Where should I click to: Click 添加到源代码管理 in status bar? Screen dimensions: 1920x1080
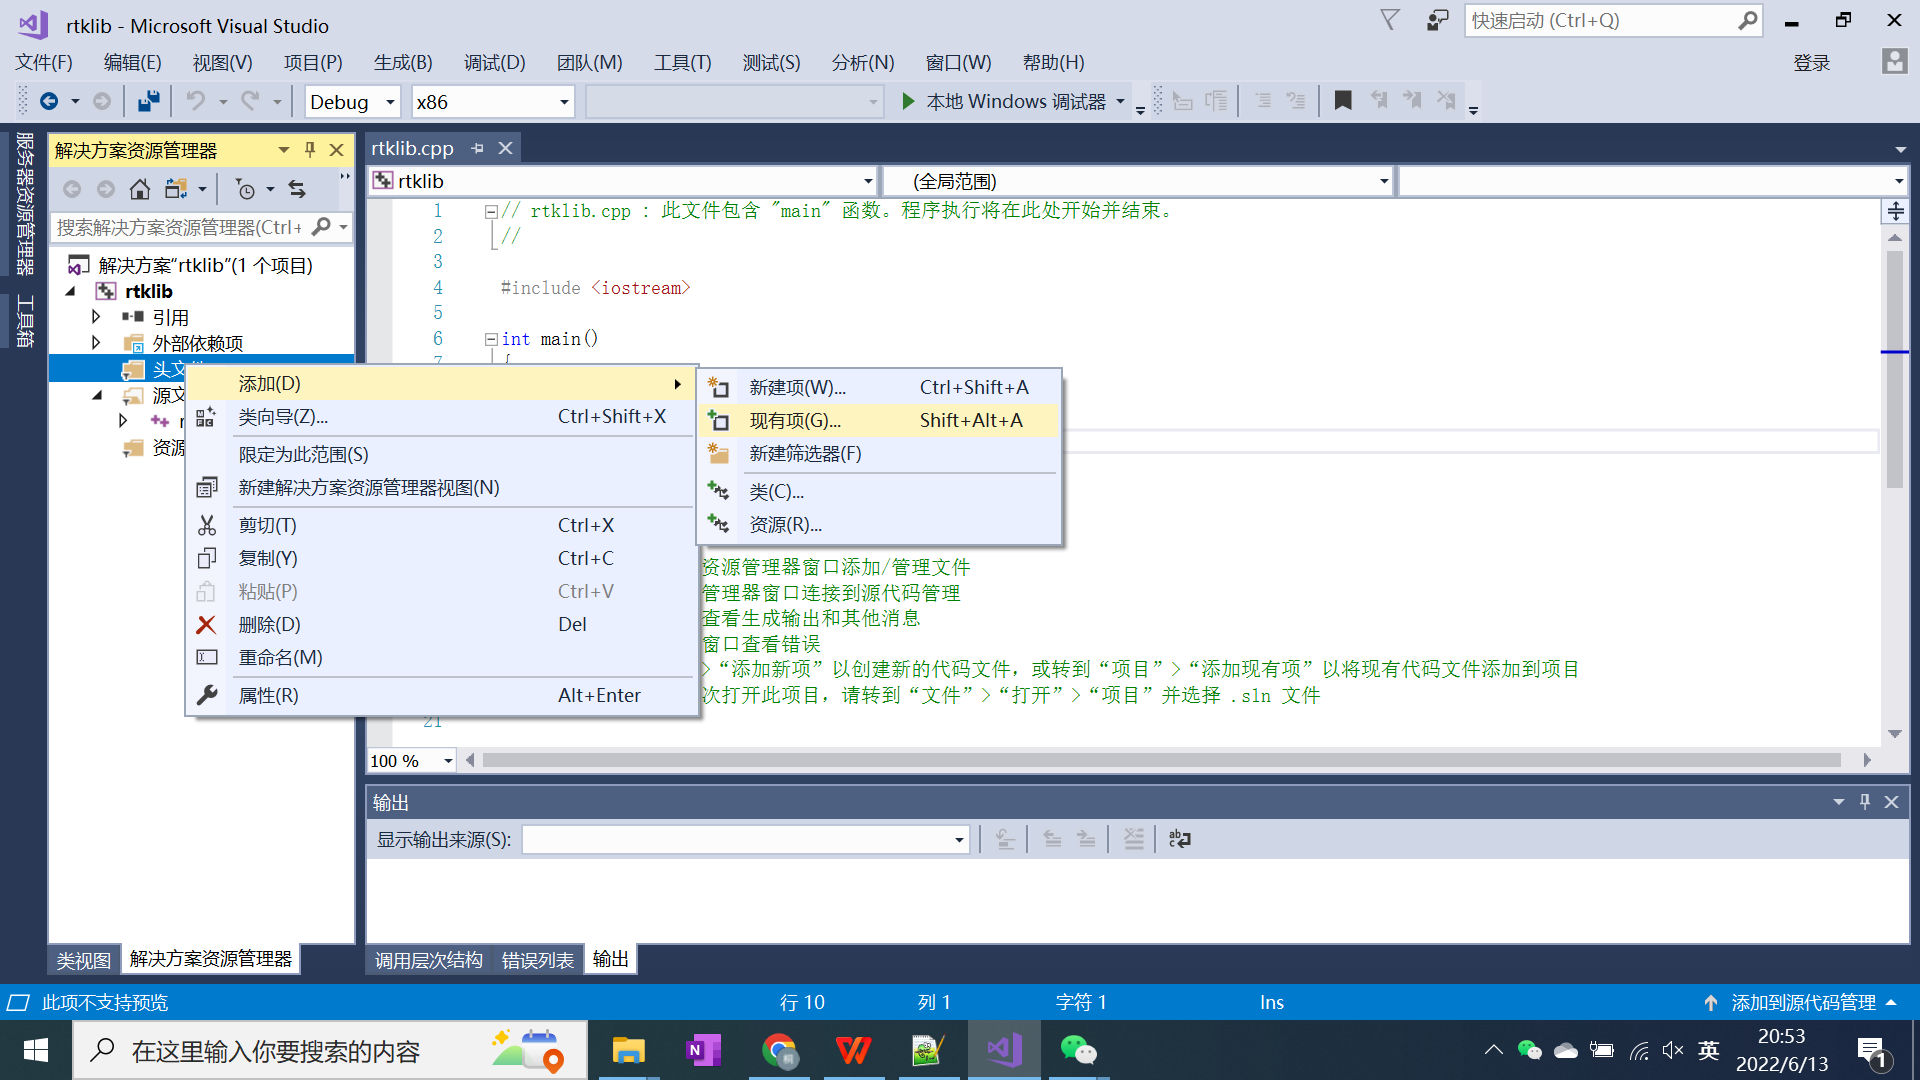click(1803, 1002)
